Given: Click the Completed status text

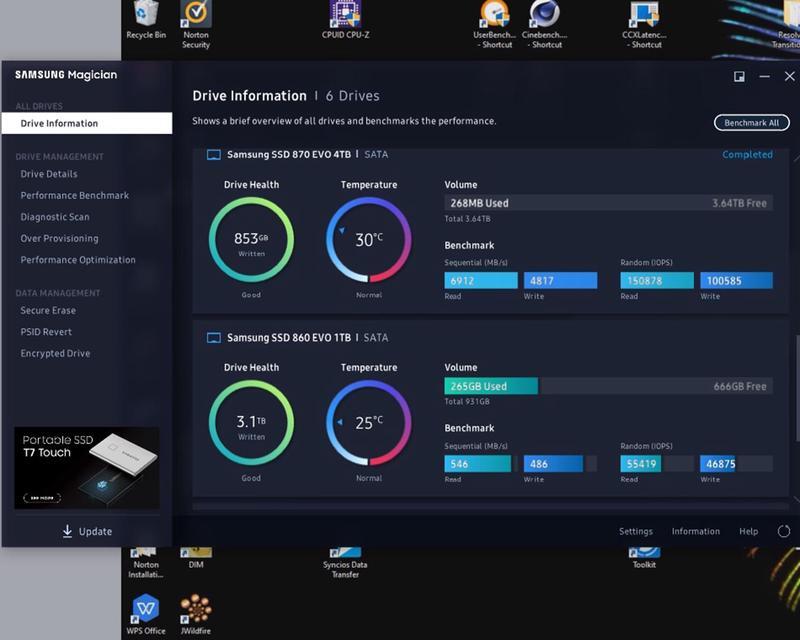Looking at the screenshot, I should pyautogui.click(x=747, y=155).
